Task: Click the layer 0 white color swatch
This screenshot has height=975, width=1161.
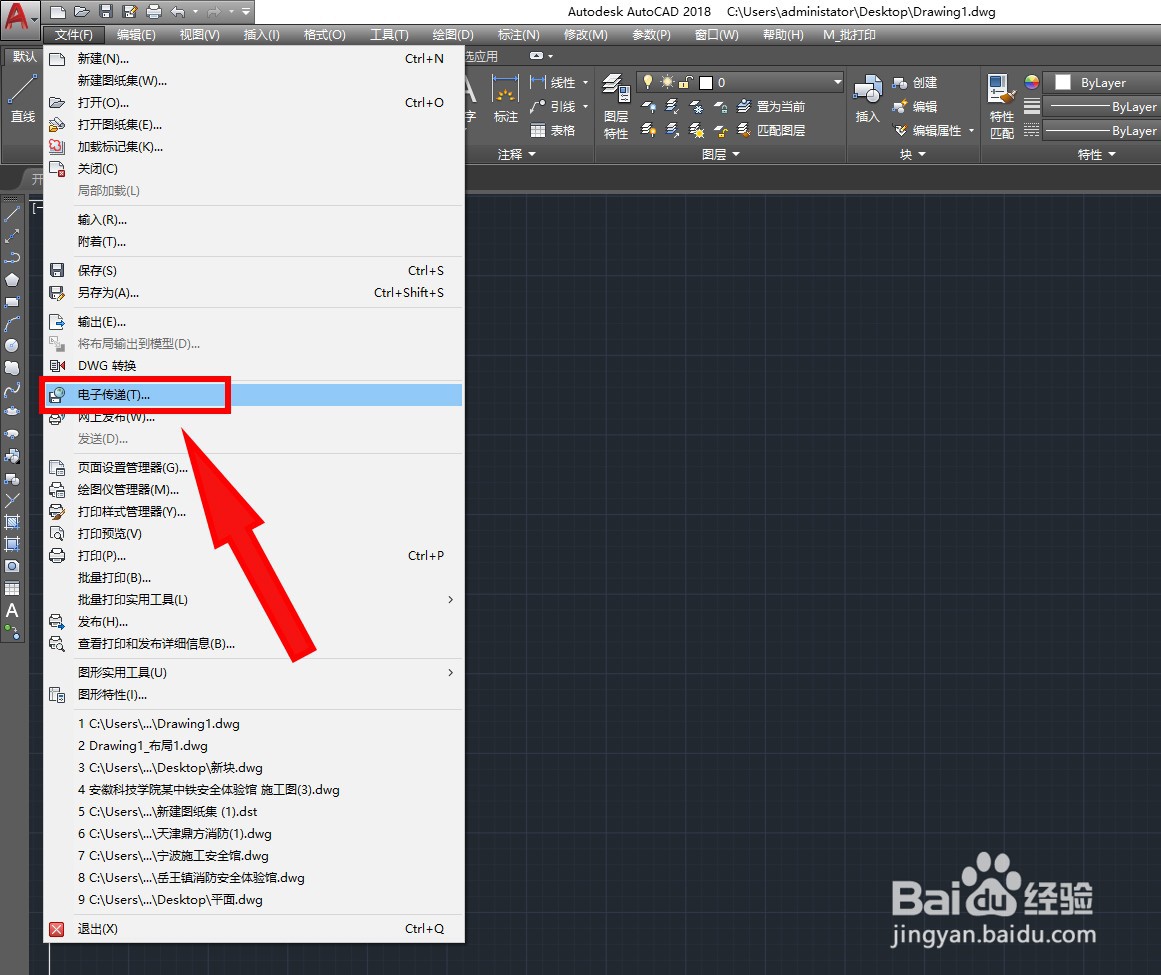Action: pos(706,83)
